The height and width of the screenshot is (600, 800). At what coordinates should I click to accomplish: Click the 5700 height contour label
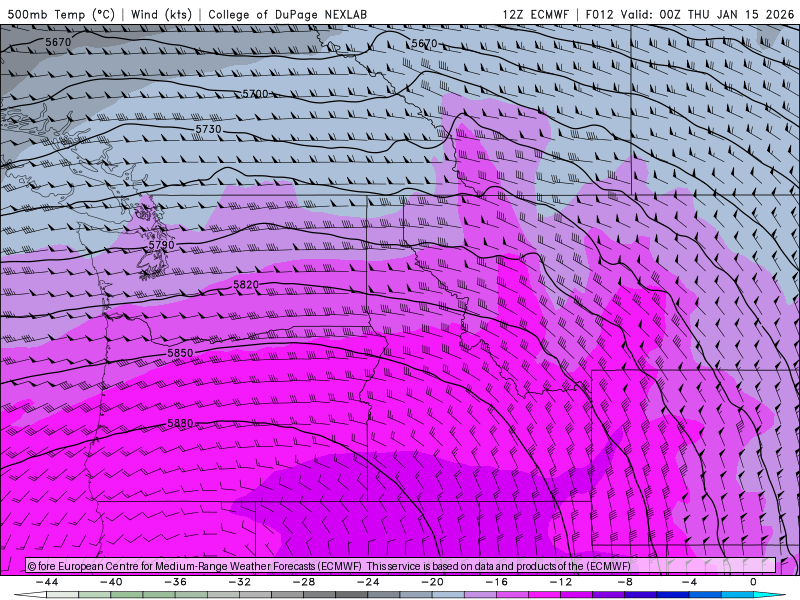coord(255,94)
